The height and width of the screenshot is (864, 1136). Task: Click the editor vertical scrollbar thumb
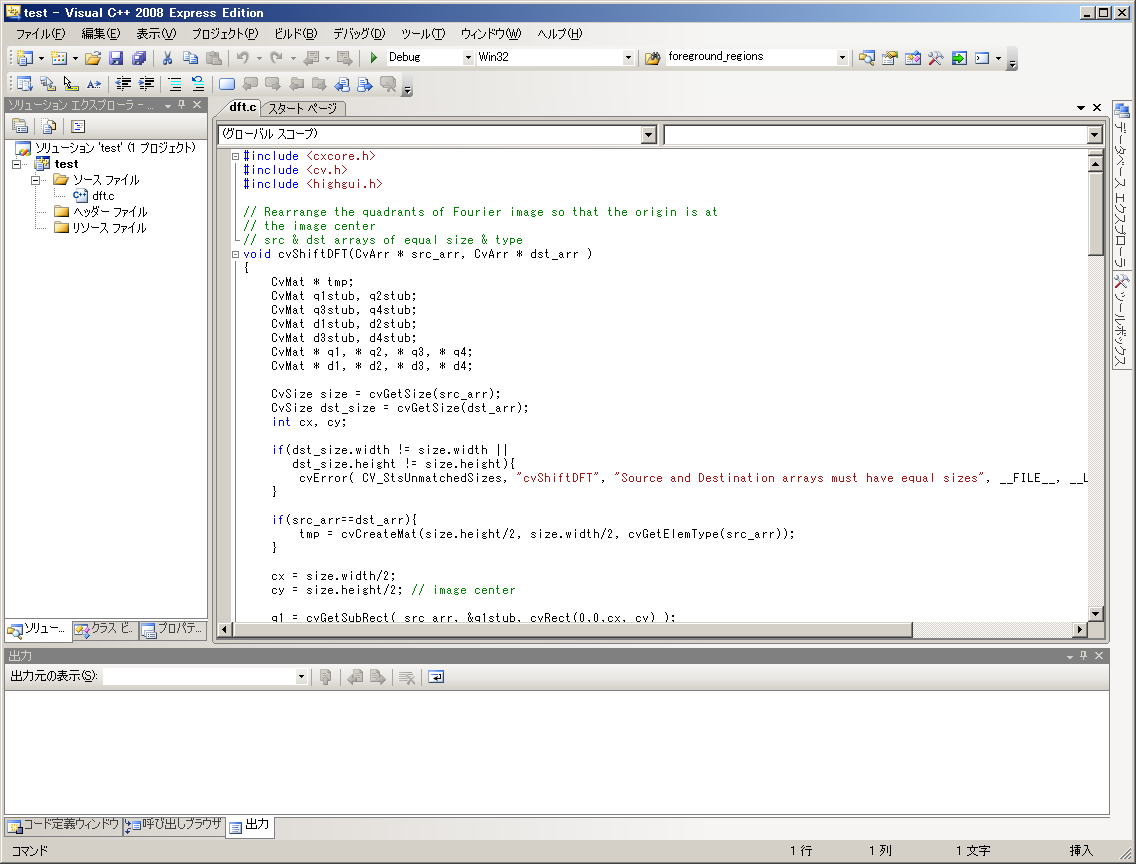pyautogui.click(x=1095, y=213)
